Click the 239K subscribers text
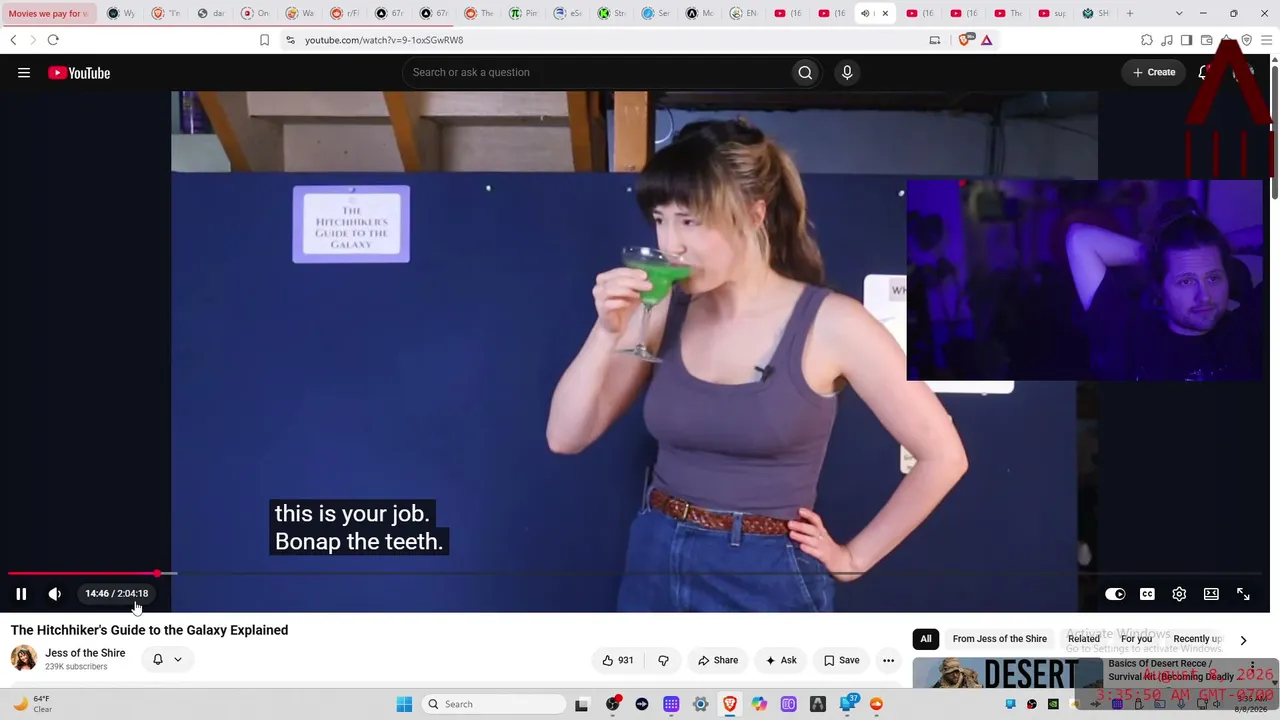Screen dimensions: 1280x720 pos(76,667)
